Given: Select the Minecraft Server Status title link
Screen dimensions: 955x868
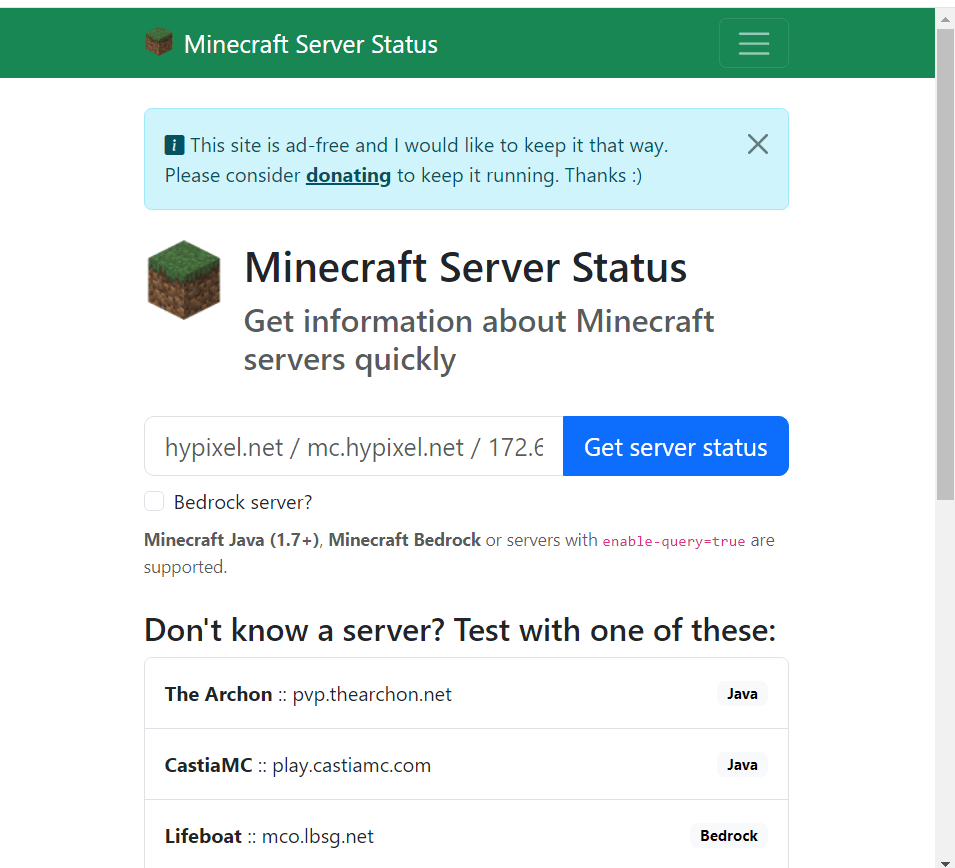Looking at the screenshot, I should 310,44.
